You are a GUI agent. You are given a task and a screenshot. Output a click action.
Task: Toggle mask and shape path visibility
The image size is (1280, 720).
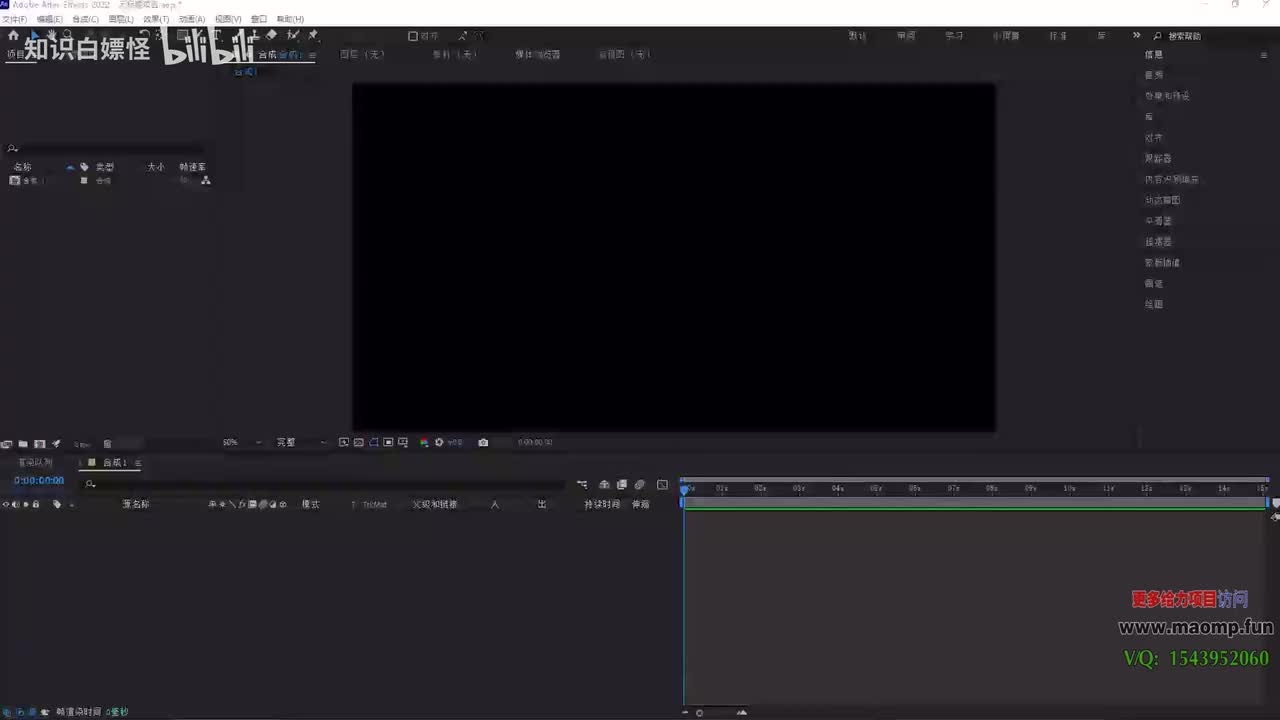click(x=373, y=442)
